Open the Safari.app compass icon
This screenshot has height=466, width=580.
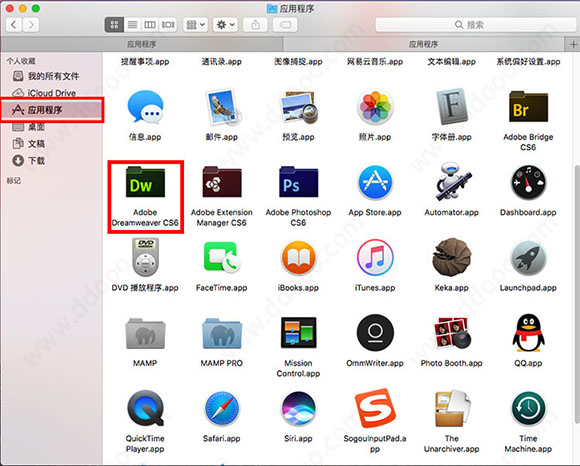click(222, 409)
